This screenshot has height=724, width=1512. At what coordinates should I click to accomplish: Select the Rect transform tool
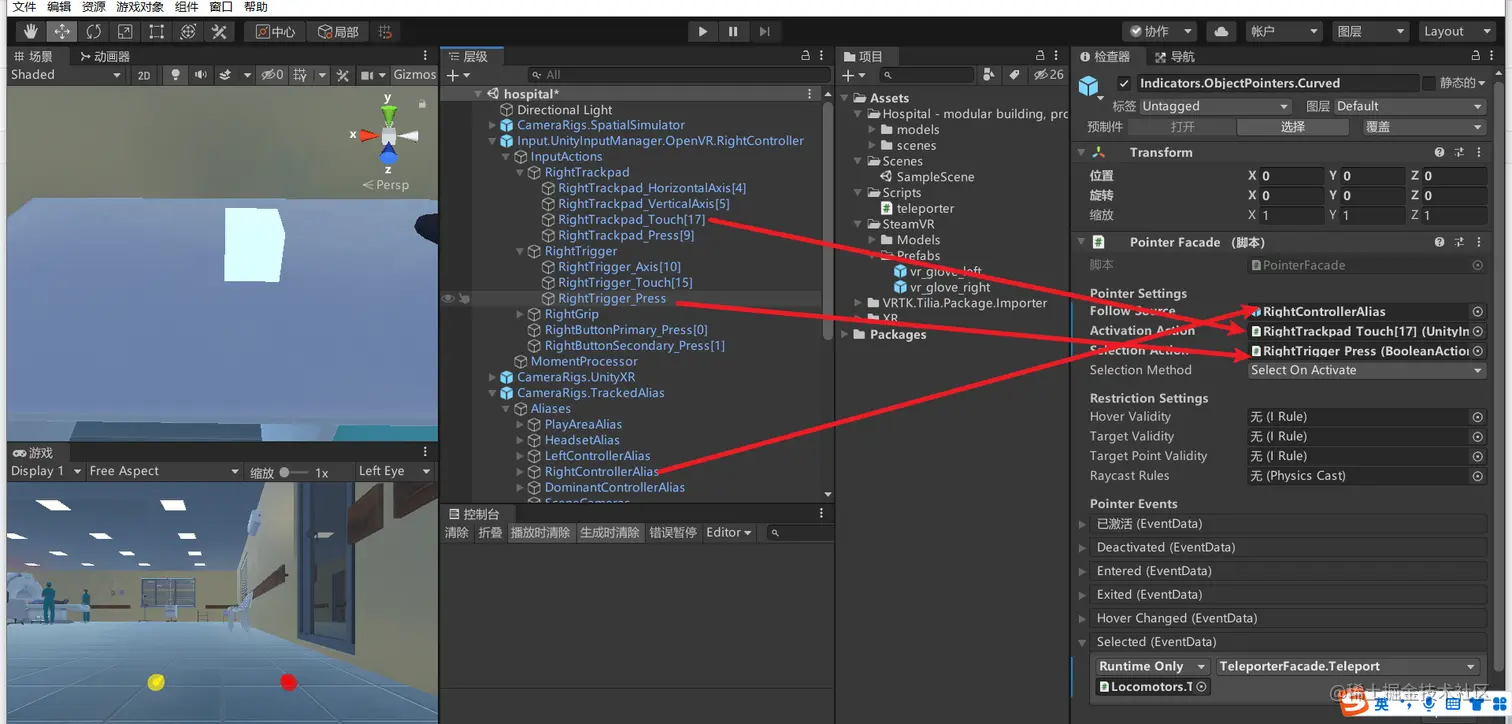tap(155, 31)
